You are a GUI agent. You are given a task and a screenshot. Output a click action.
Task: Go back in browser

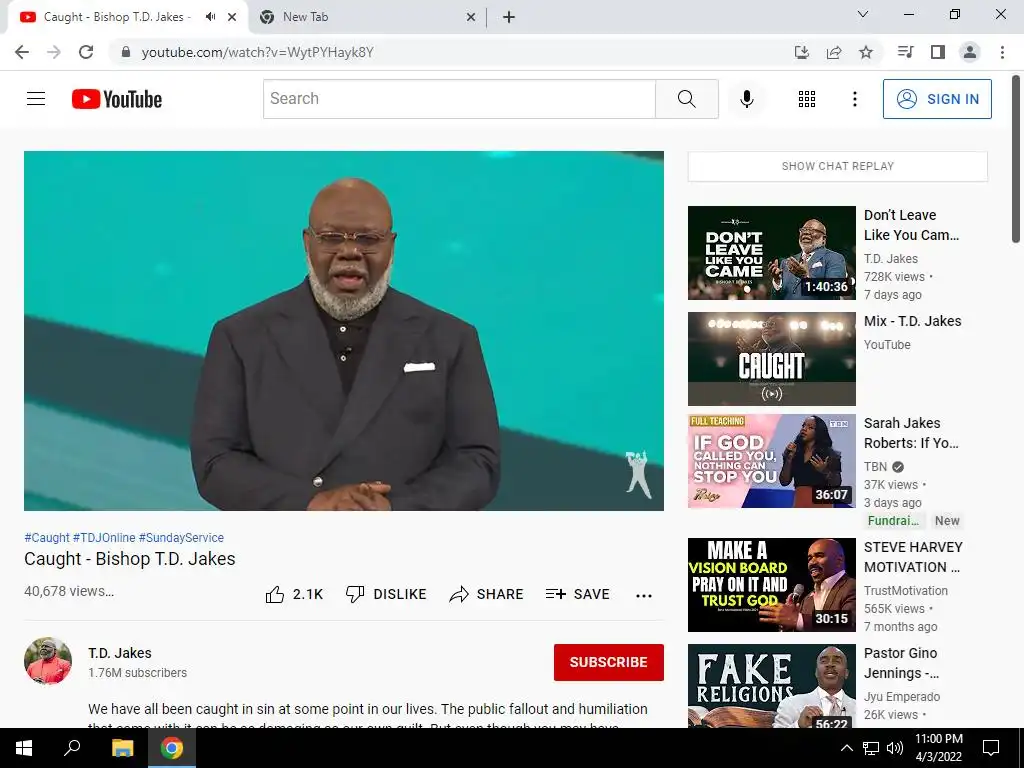point(22,52)
